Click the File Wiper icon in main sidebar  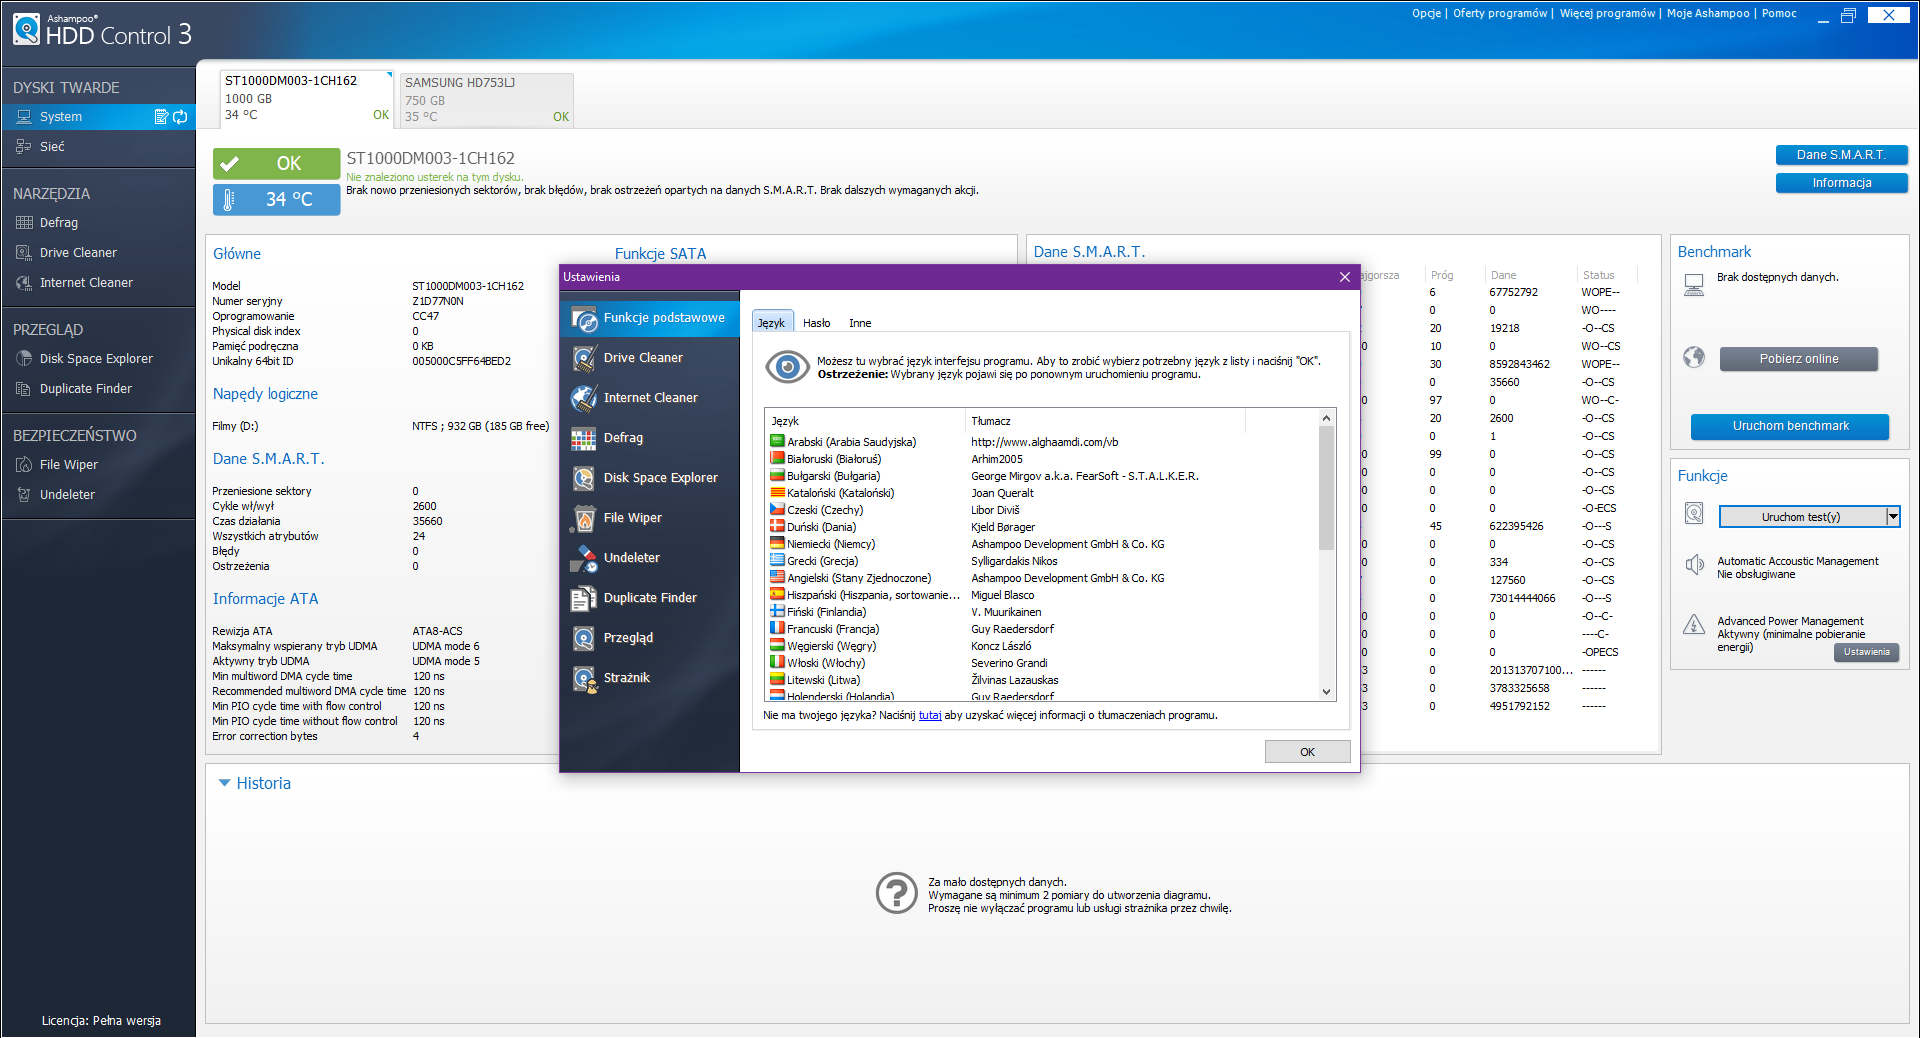[x=24, y=465]
